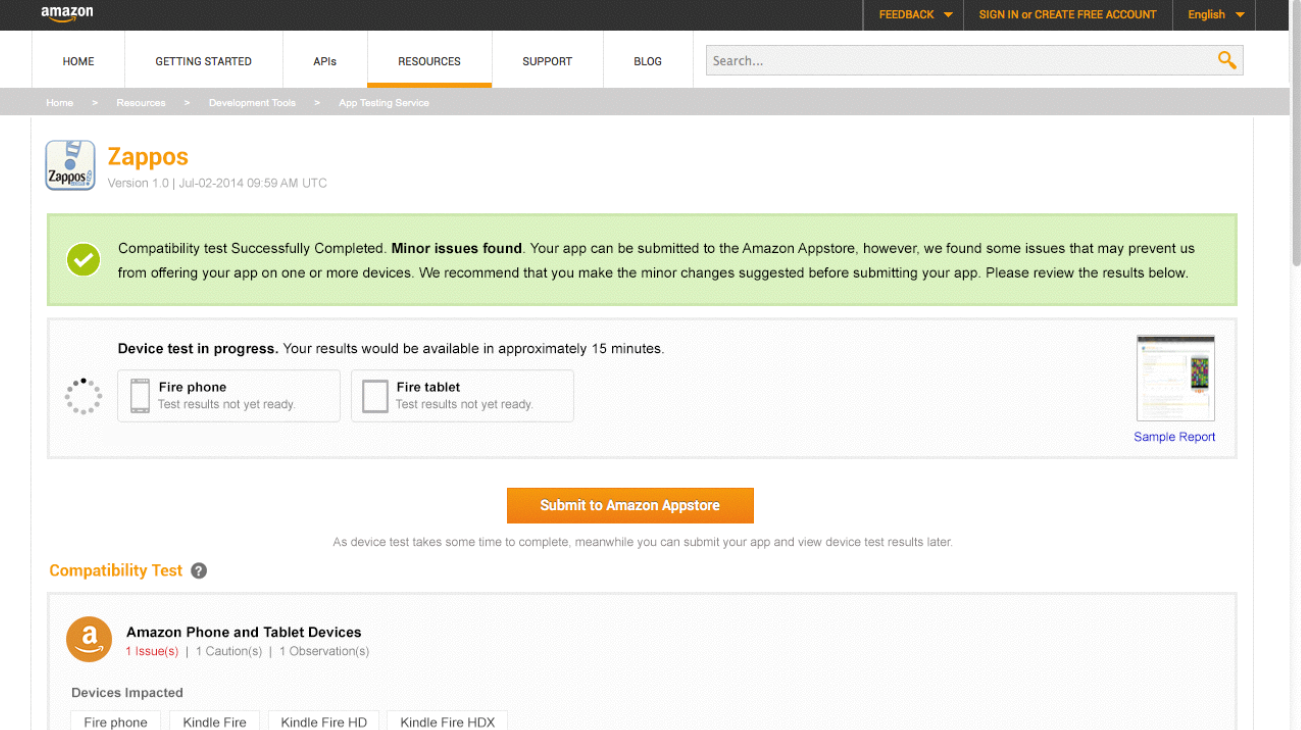
Task: Switch to the RESOURCES tab
Action: [x=429, y=61]
